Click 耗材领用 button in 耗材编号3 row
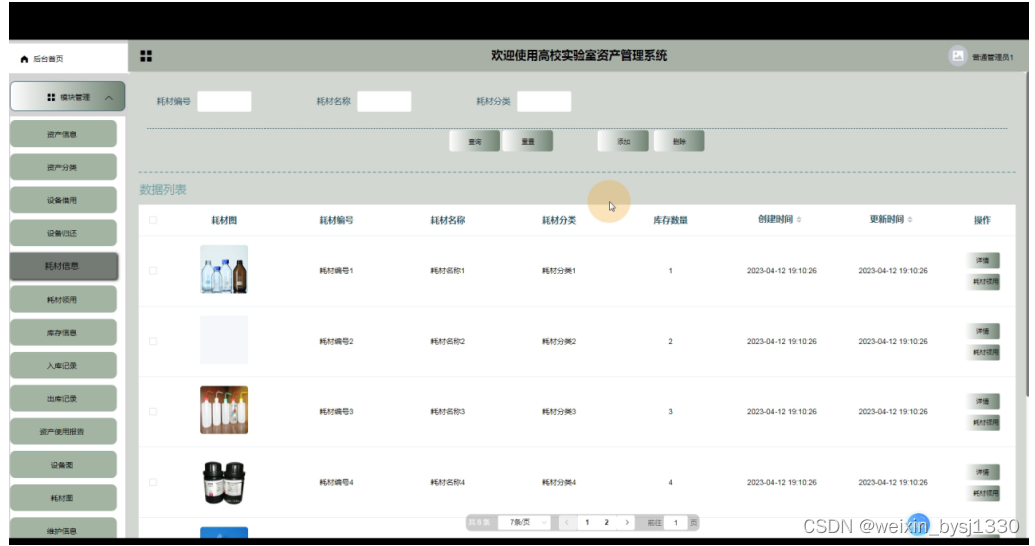 985,423
